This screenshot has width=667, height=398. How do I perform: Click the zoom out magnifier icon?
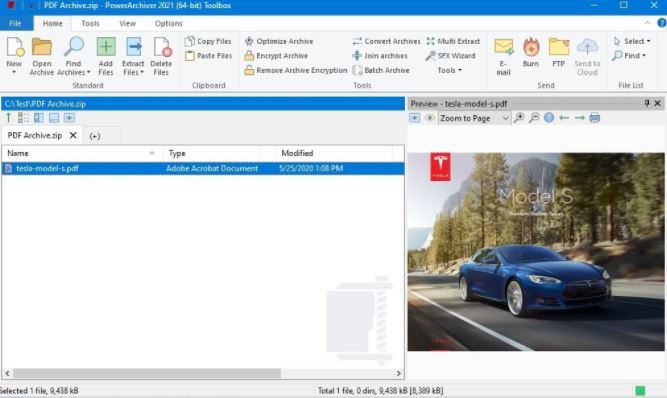534,118
